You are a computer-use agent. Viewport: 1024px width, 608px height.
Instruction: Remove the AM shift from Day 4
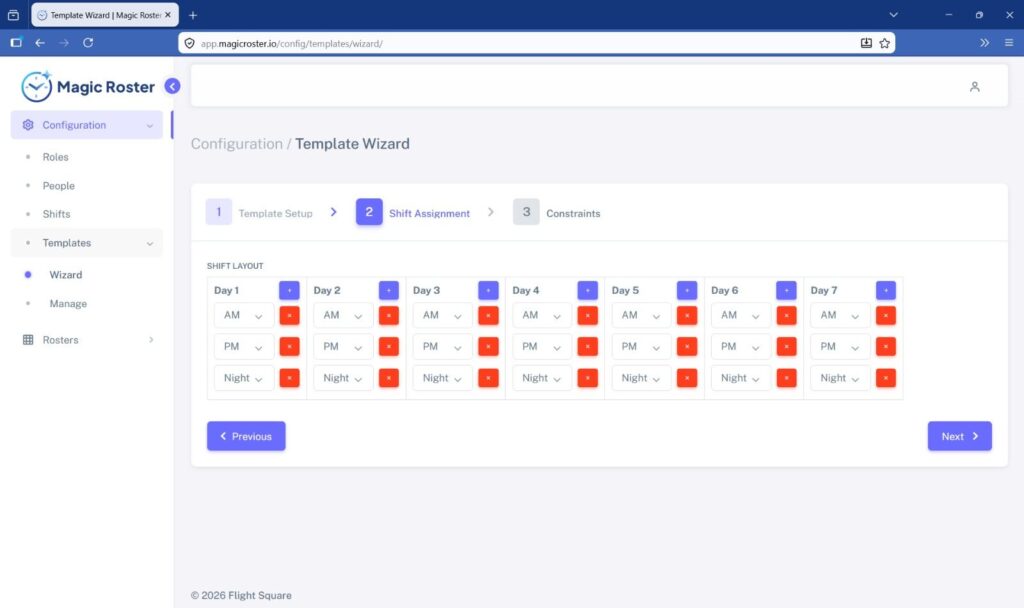tap(587, 315)
